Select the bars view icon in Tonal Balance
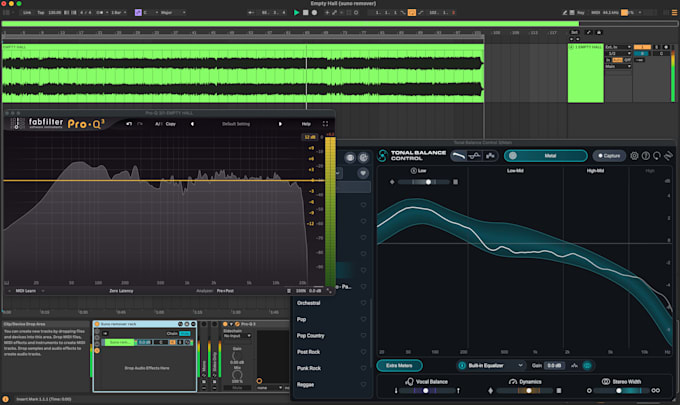 point(490,156)
